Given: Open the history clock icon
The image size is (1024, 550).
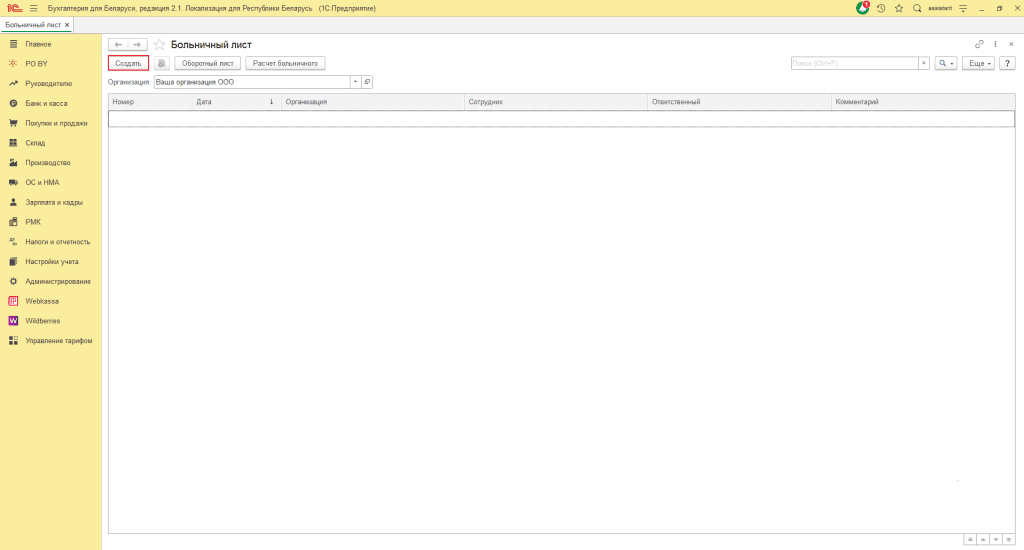Looking at the screenshot, I should pos(881,8).
